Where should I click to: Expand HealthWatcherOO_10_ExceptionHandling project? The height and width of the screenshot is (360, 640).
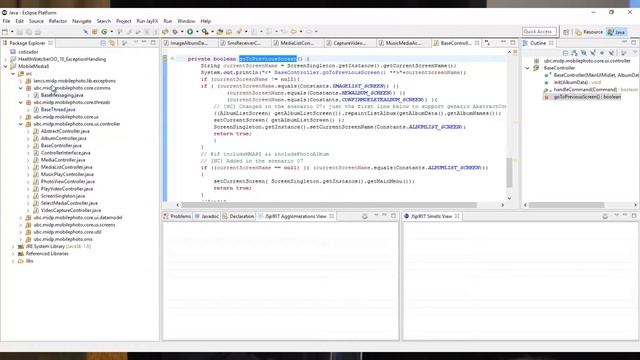(5, 59)
